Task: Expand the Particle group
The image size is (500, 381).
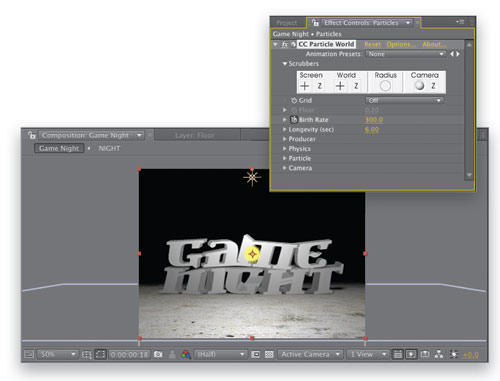Action: (x=285, y=158)
